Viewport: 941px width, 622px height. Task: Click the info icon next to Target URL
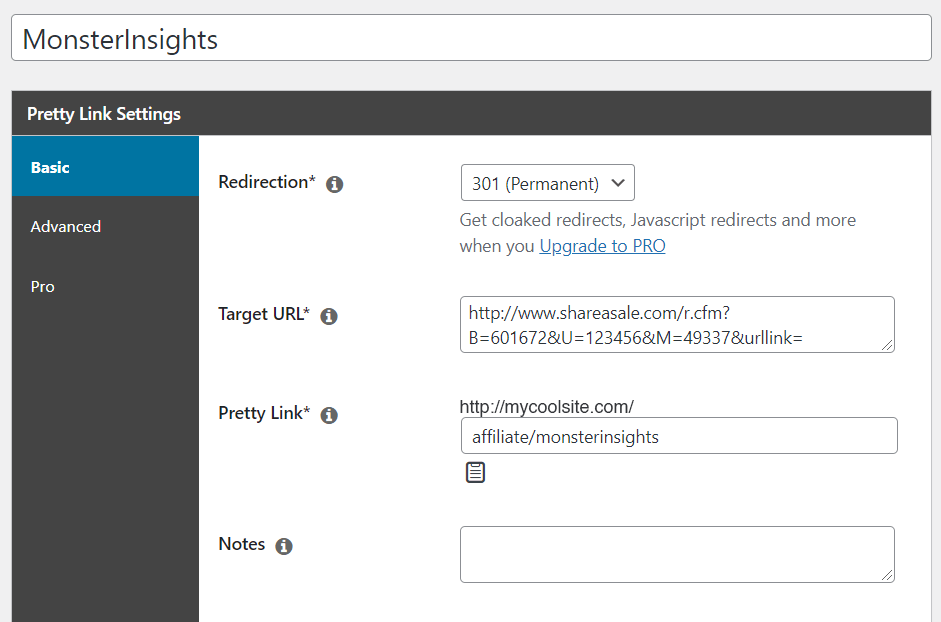point(329,315)
